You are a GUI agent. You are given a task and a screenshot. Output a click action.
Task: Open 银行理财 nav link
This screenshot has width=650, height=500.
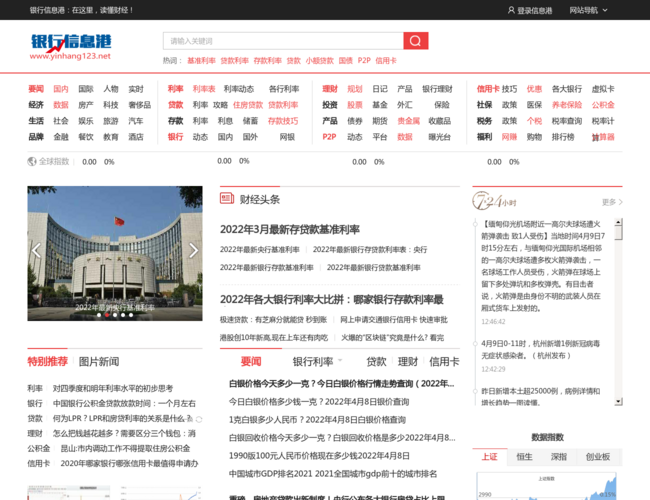click(437, 89)
